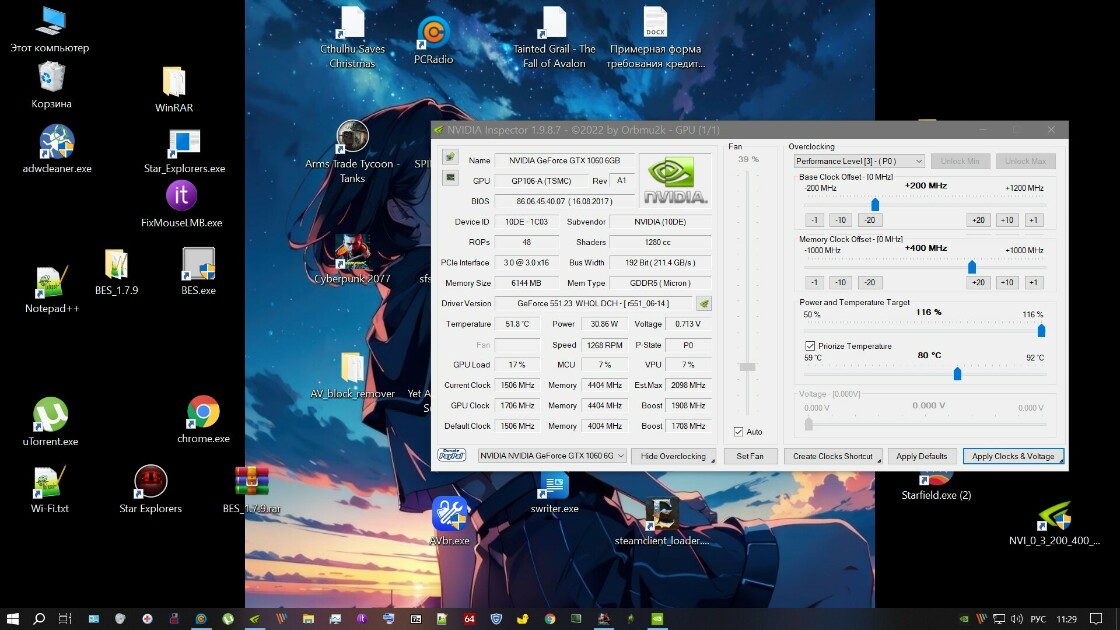This screenshot has width=1120, height=630.
Task: Open the BES_1.7.9 folder
Action: point(116,272)
